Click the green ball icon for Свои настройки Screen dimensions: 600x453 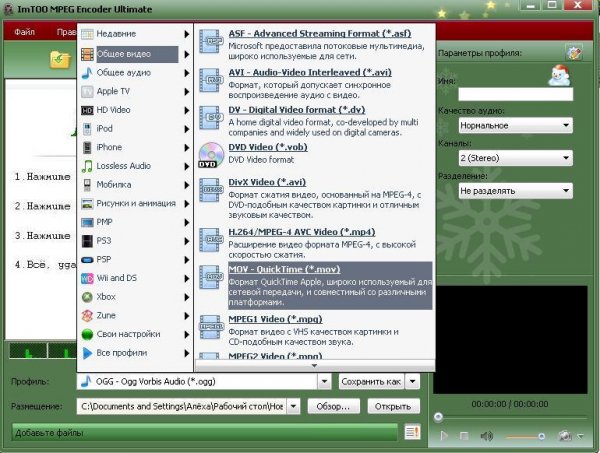[x=87, y=334]
